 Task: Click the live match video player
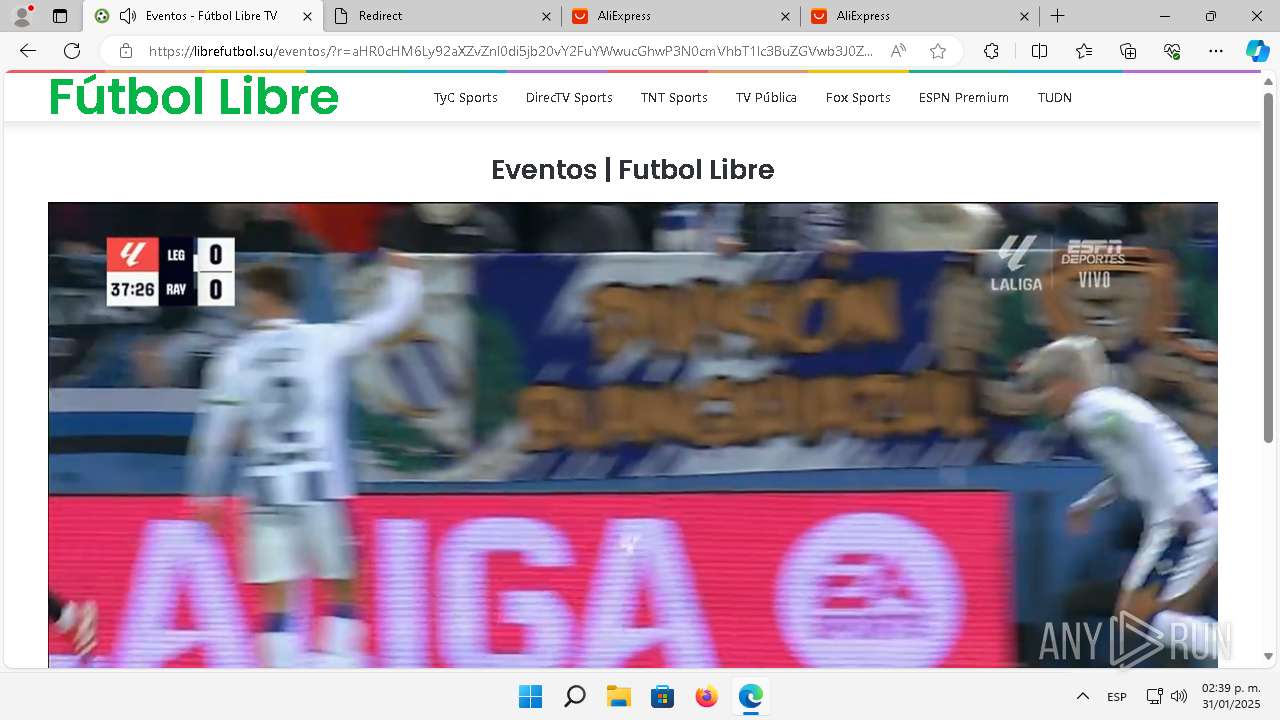click(633, 435)
